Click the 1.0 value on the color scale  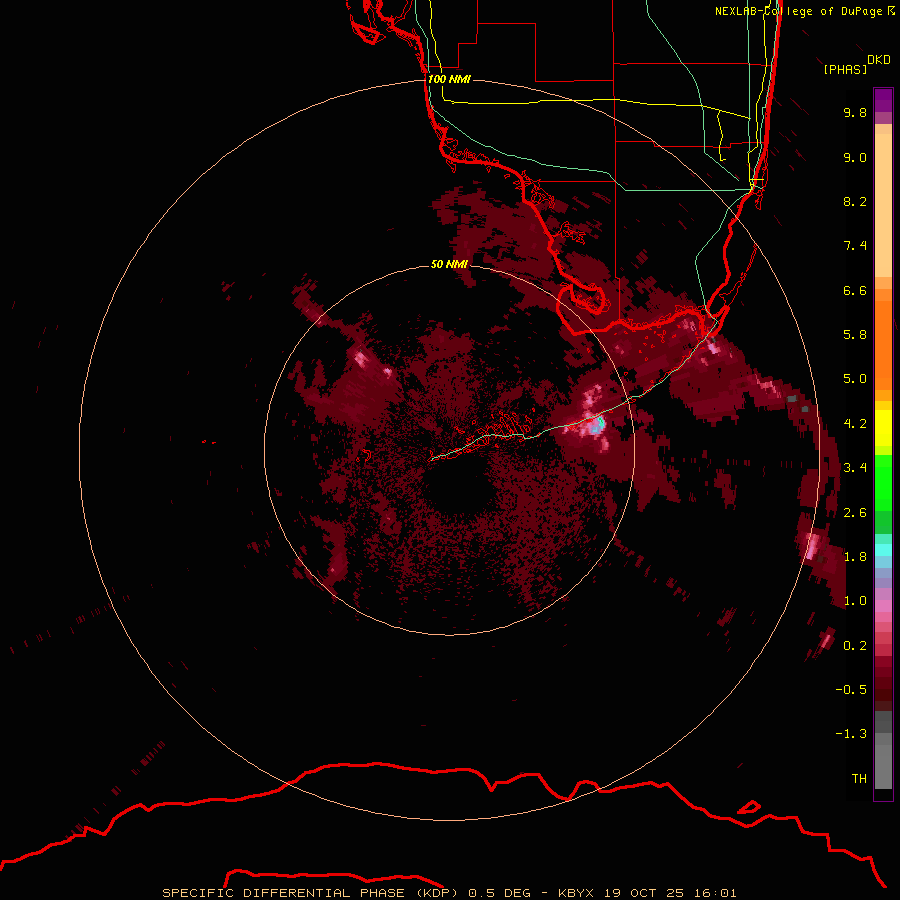coord(855,601)
